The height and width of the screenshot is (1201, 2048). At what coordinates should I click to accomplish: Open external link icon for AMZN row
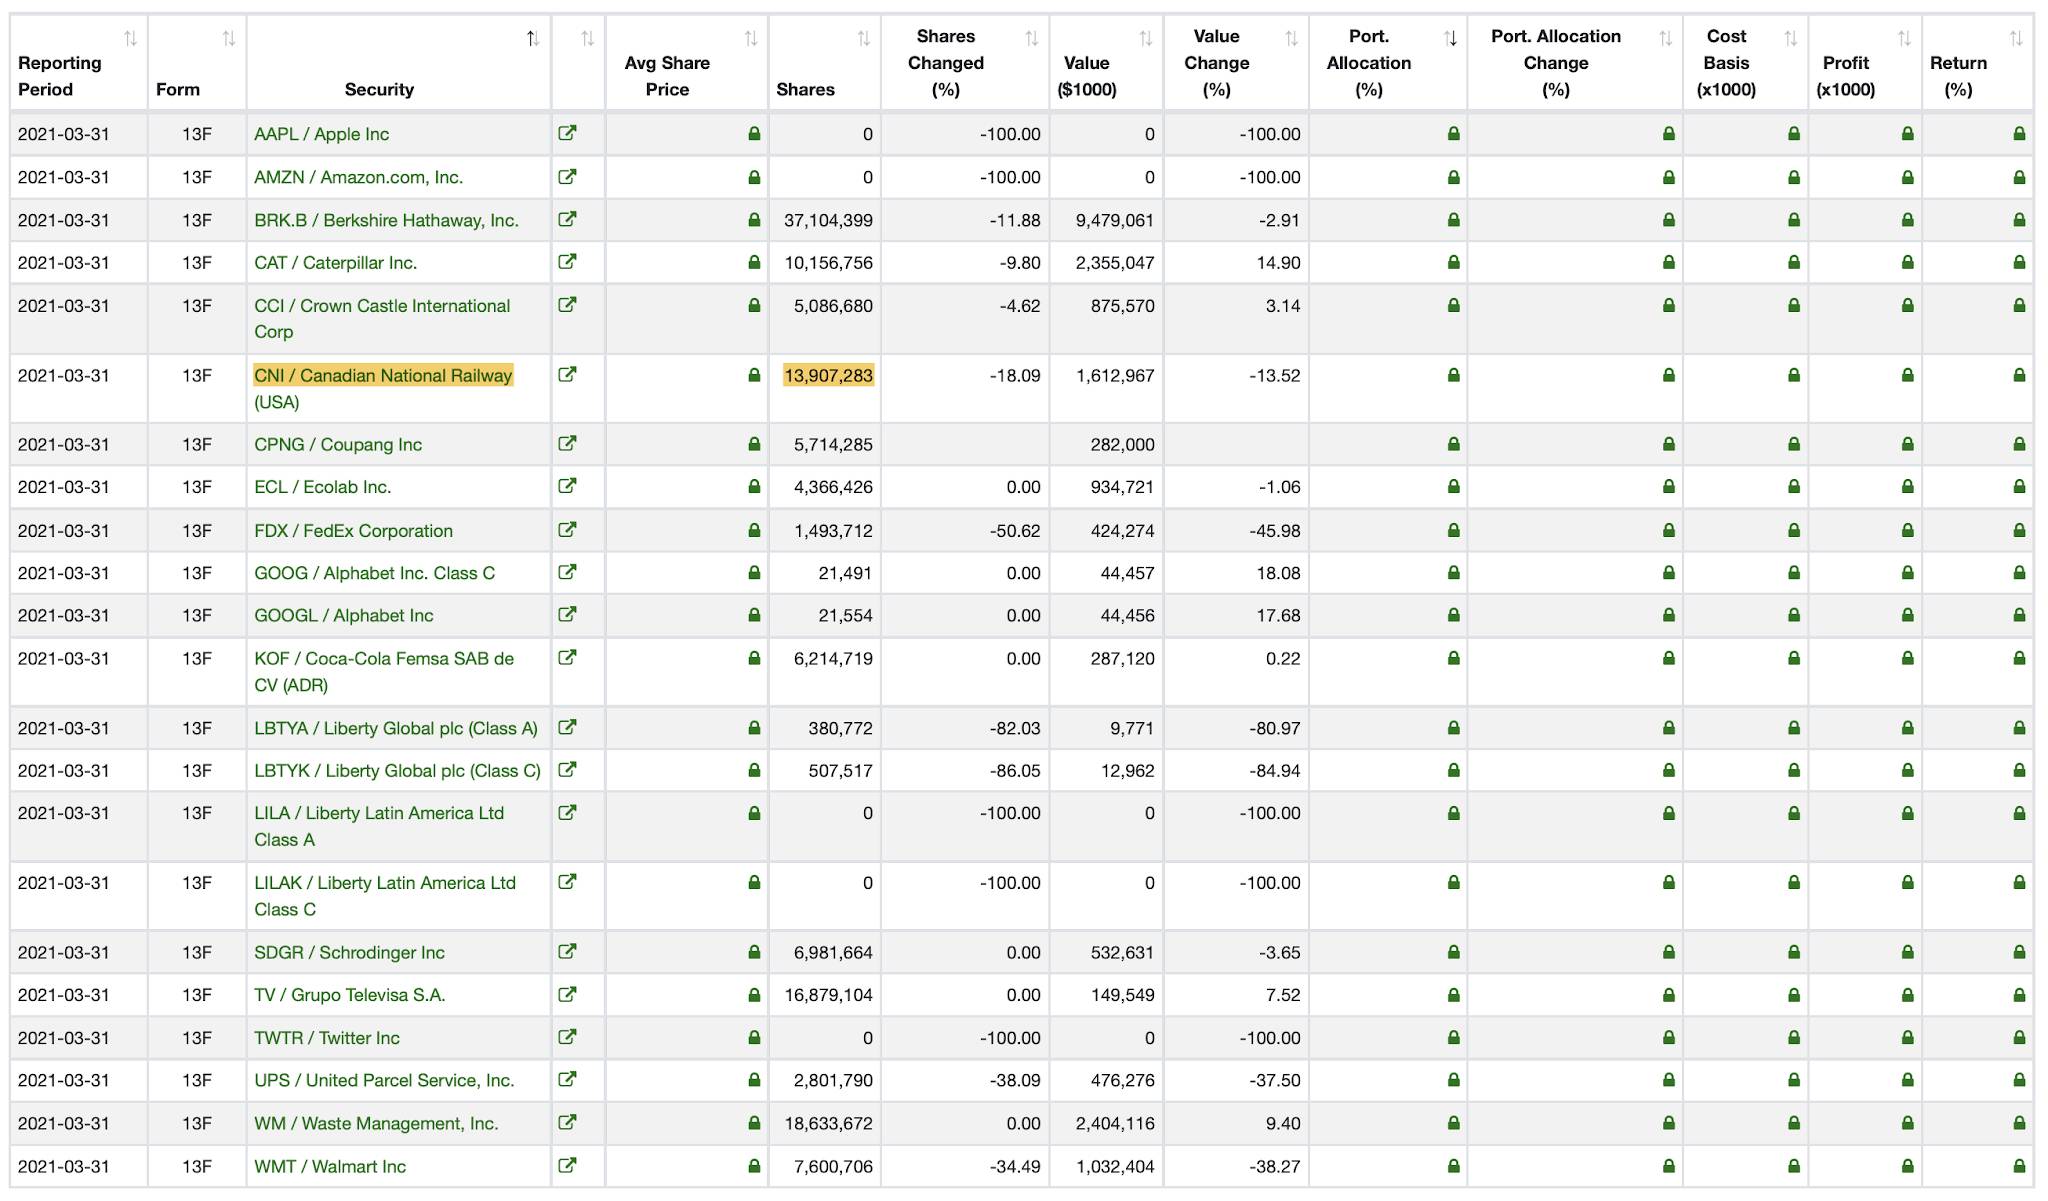click(x=567, y=176)
